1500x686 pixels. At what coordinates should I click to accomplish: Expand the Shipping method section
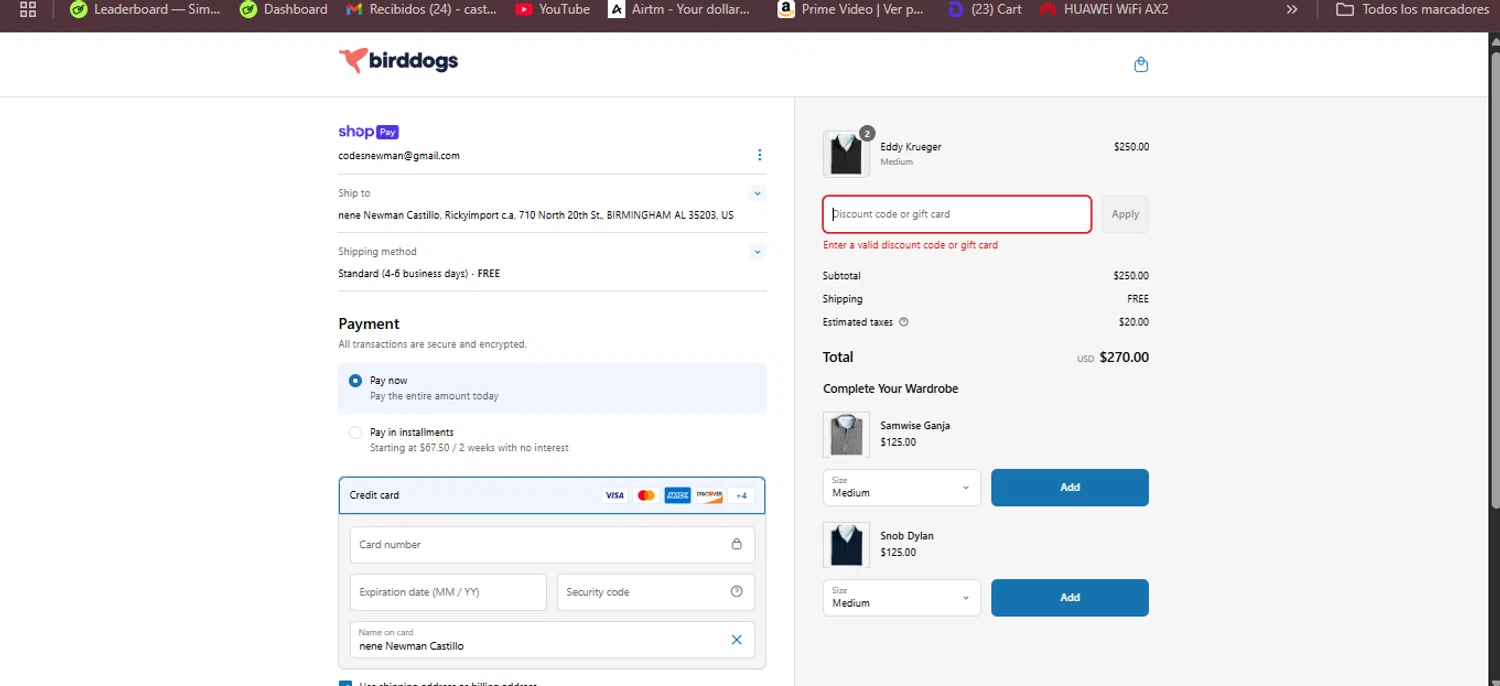(x=757, y=252)
